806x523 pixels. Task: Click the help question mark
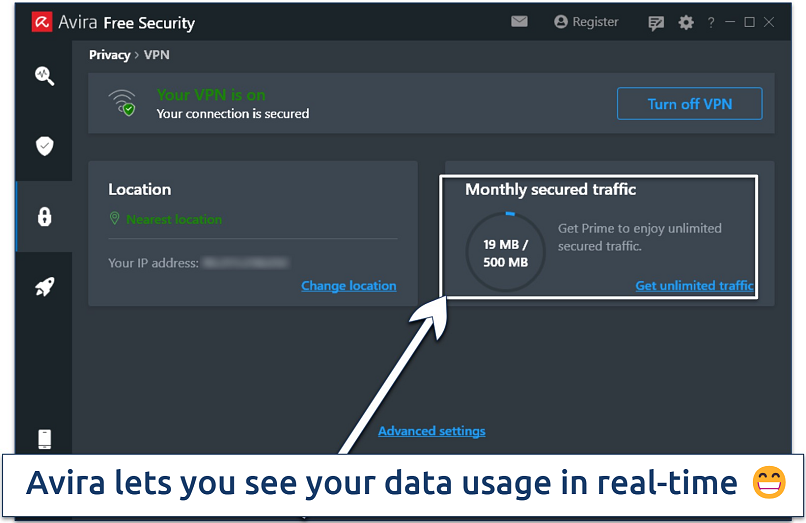[711, 22]
